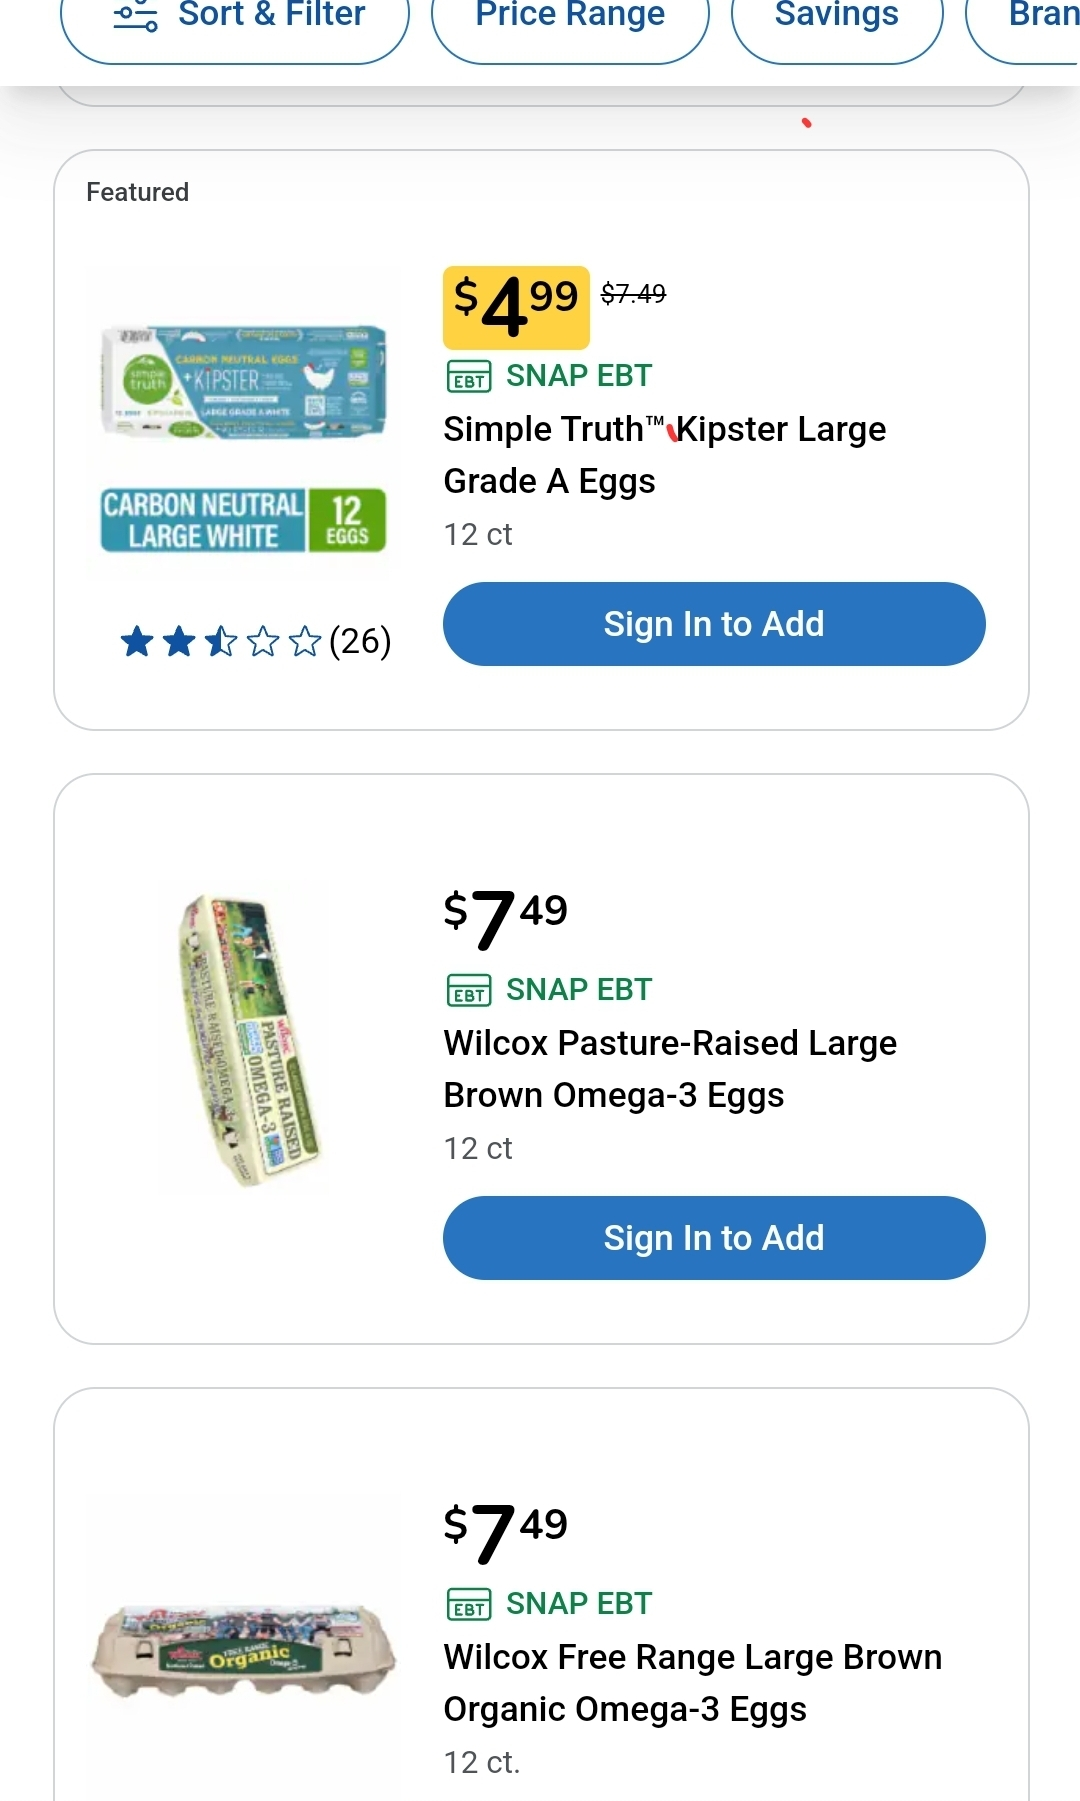
Task: Add Simple Truth Kipster eggs via Sign In
Action: [x=714, y=624]
